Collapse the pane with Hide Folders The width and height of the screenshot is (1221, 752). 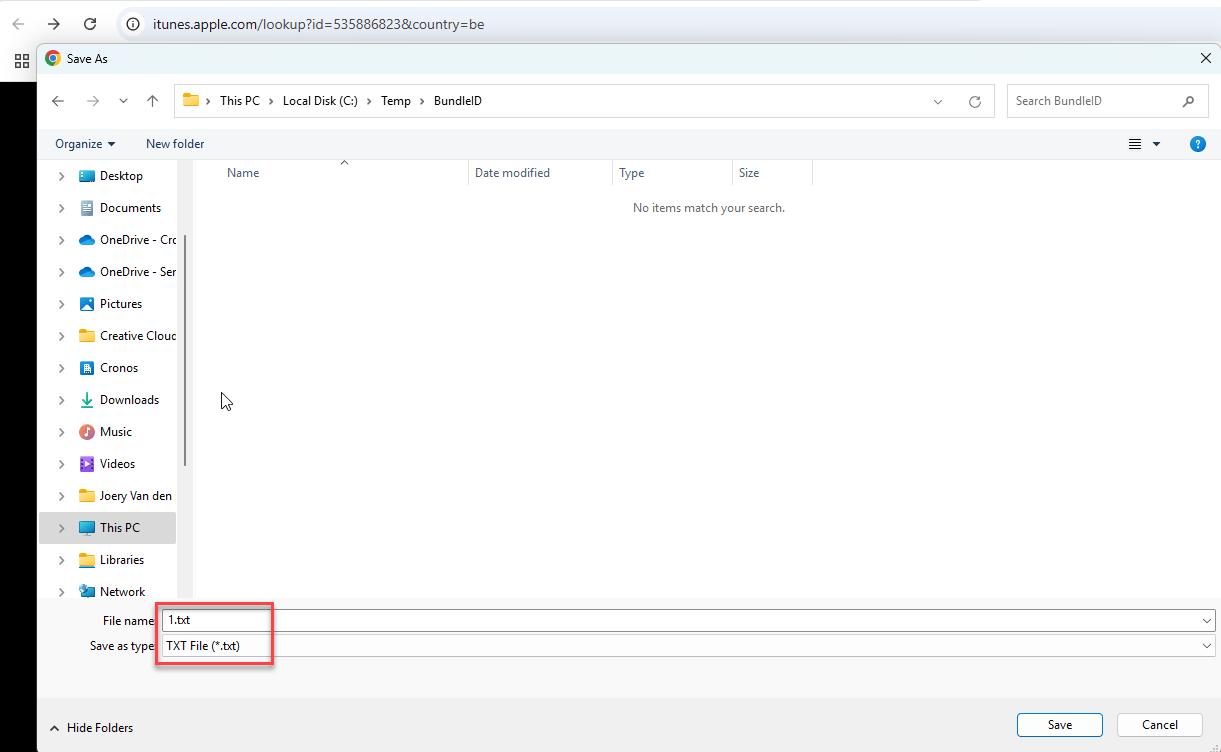(91, 728)
